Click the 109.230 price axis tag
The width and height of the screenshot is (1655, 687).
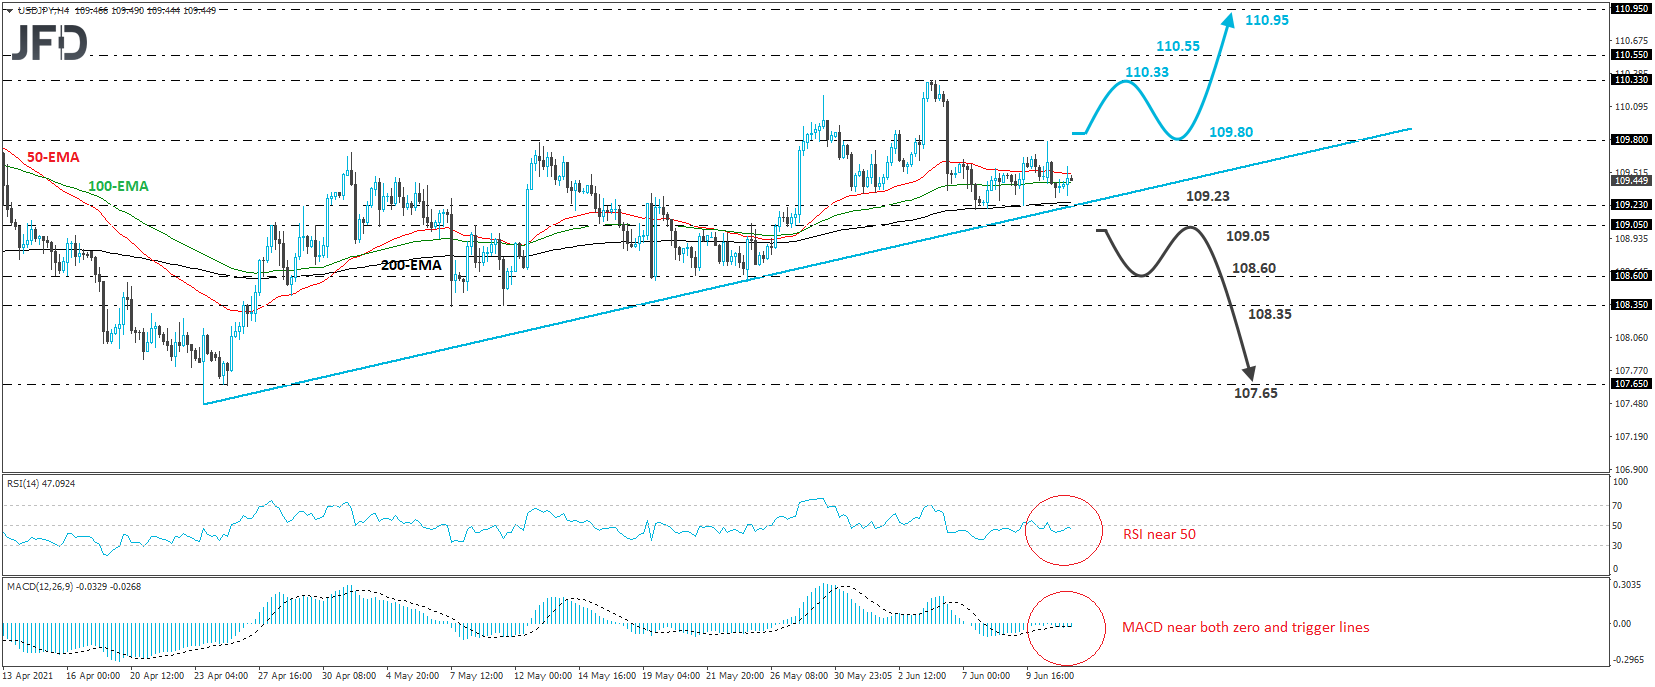[x=1631, y=205]
